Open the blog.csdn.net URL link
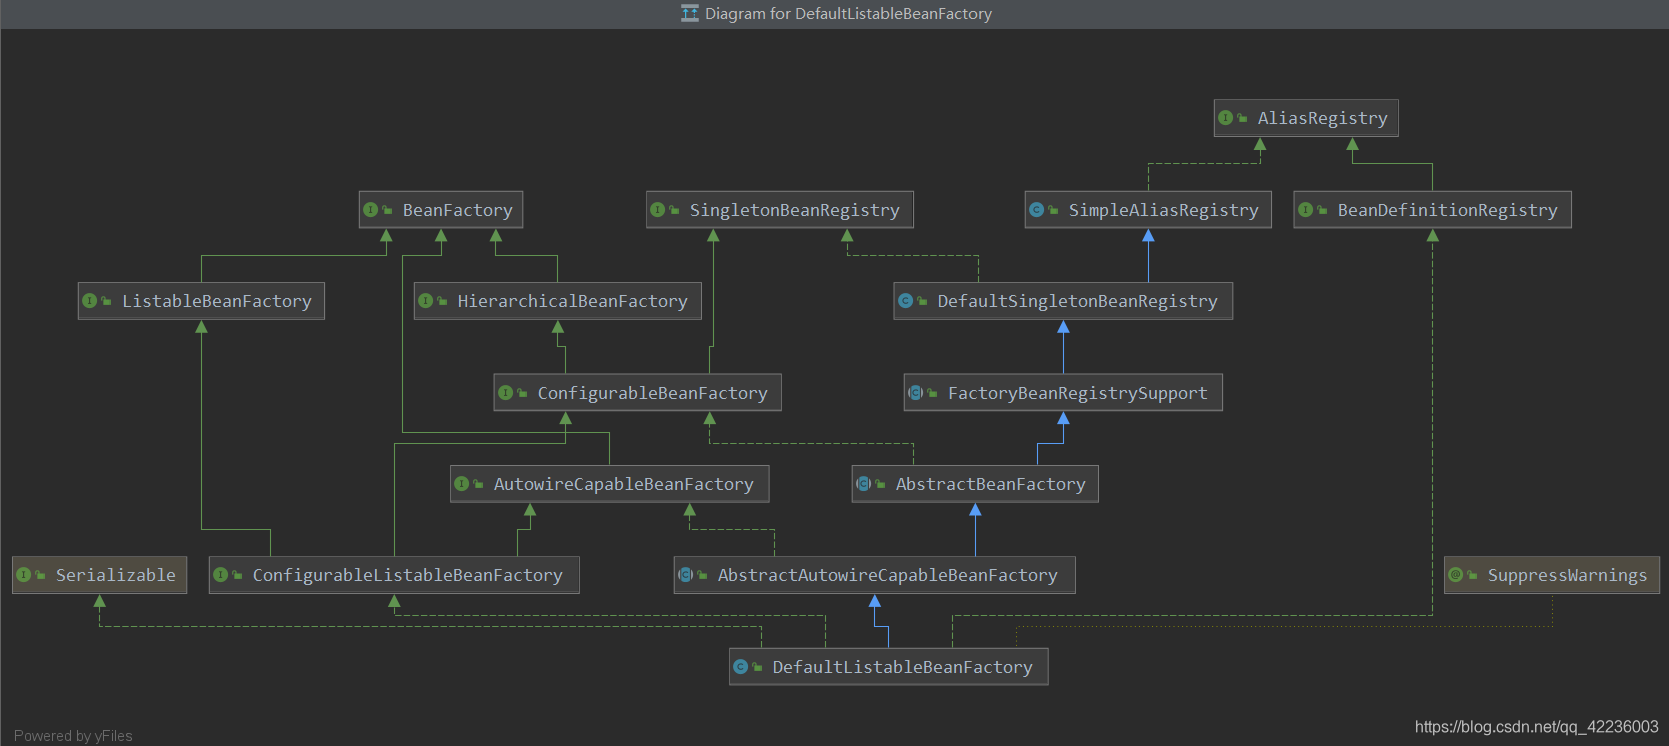Image resolution: width=1669 pixels, height=746 pixels. (x=1536, y=727)
